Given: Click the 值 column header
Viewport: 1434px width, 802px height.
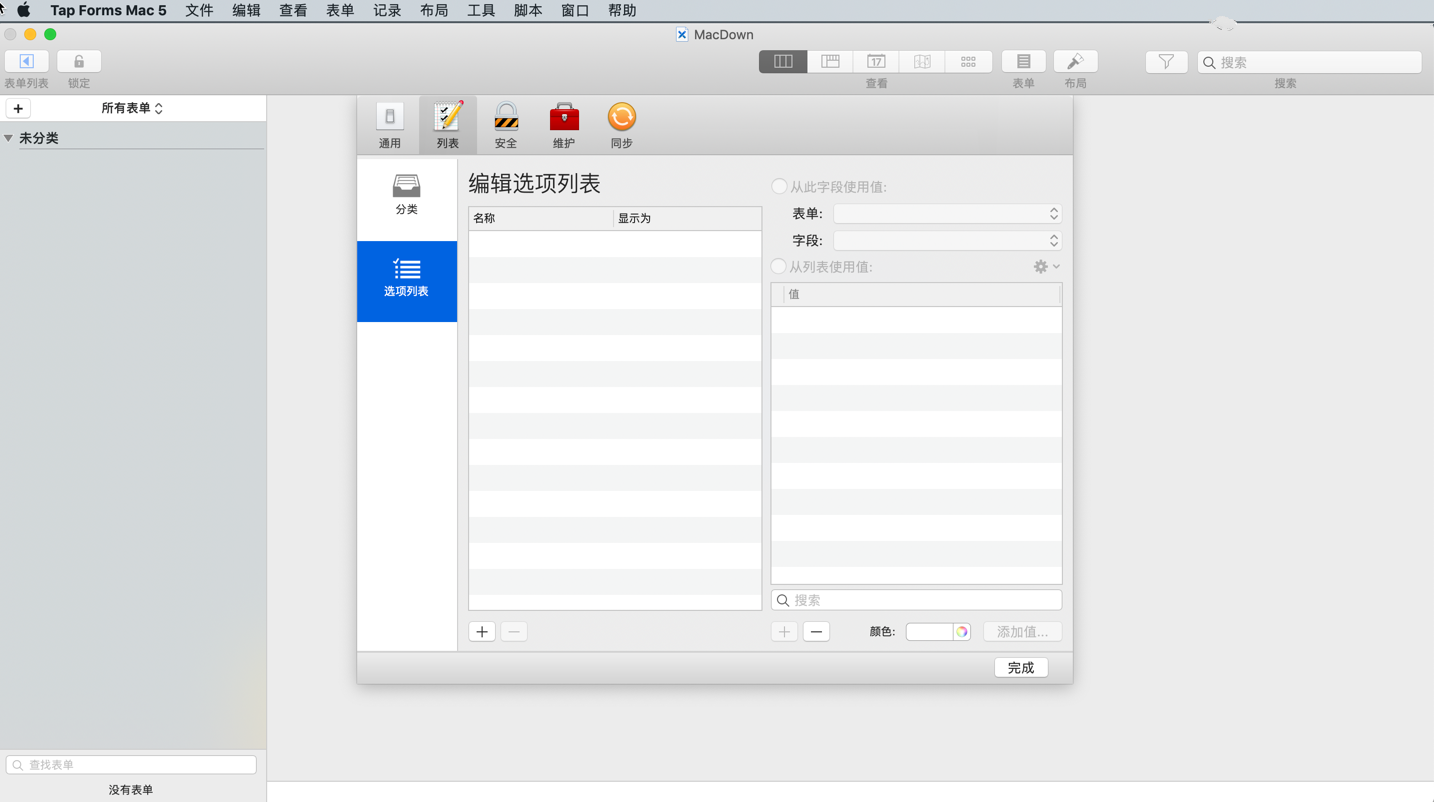Looking at the screenshot, I should [x=922, y=294].
